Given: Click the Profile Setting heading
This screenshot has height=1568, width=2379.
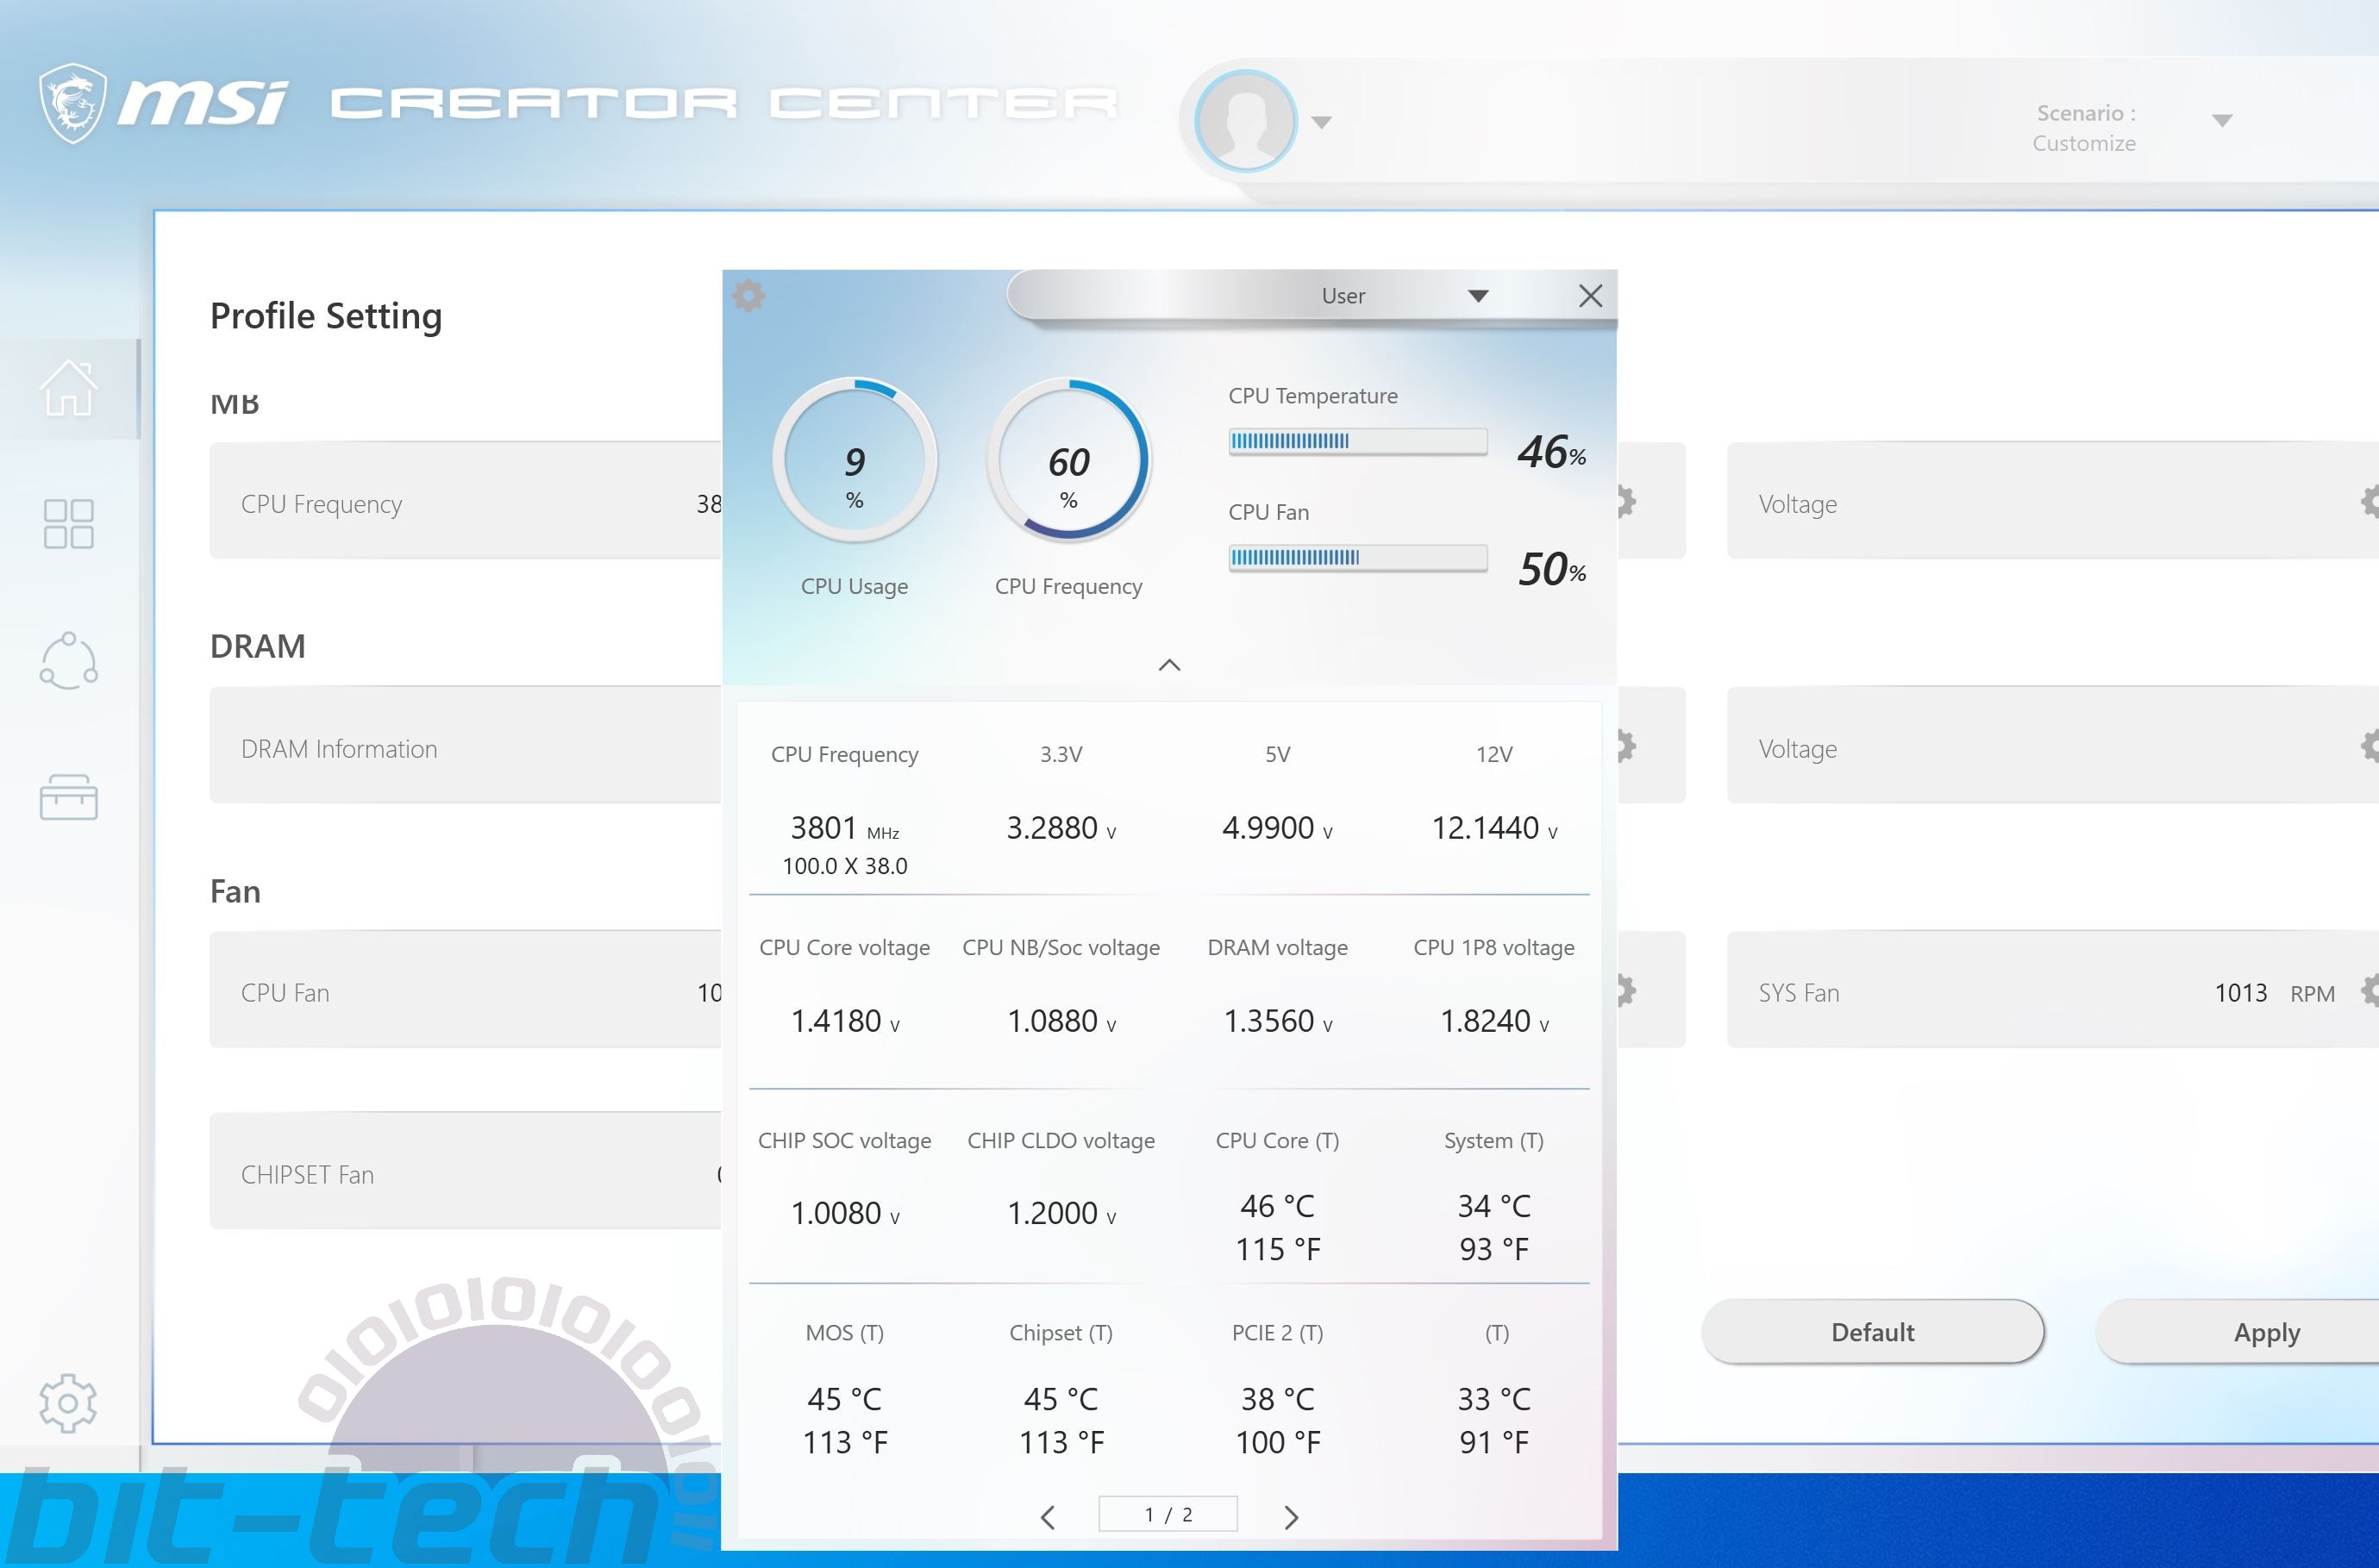Looking at the screenshot, I should pyautogui.click(x=326, y=316).
